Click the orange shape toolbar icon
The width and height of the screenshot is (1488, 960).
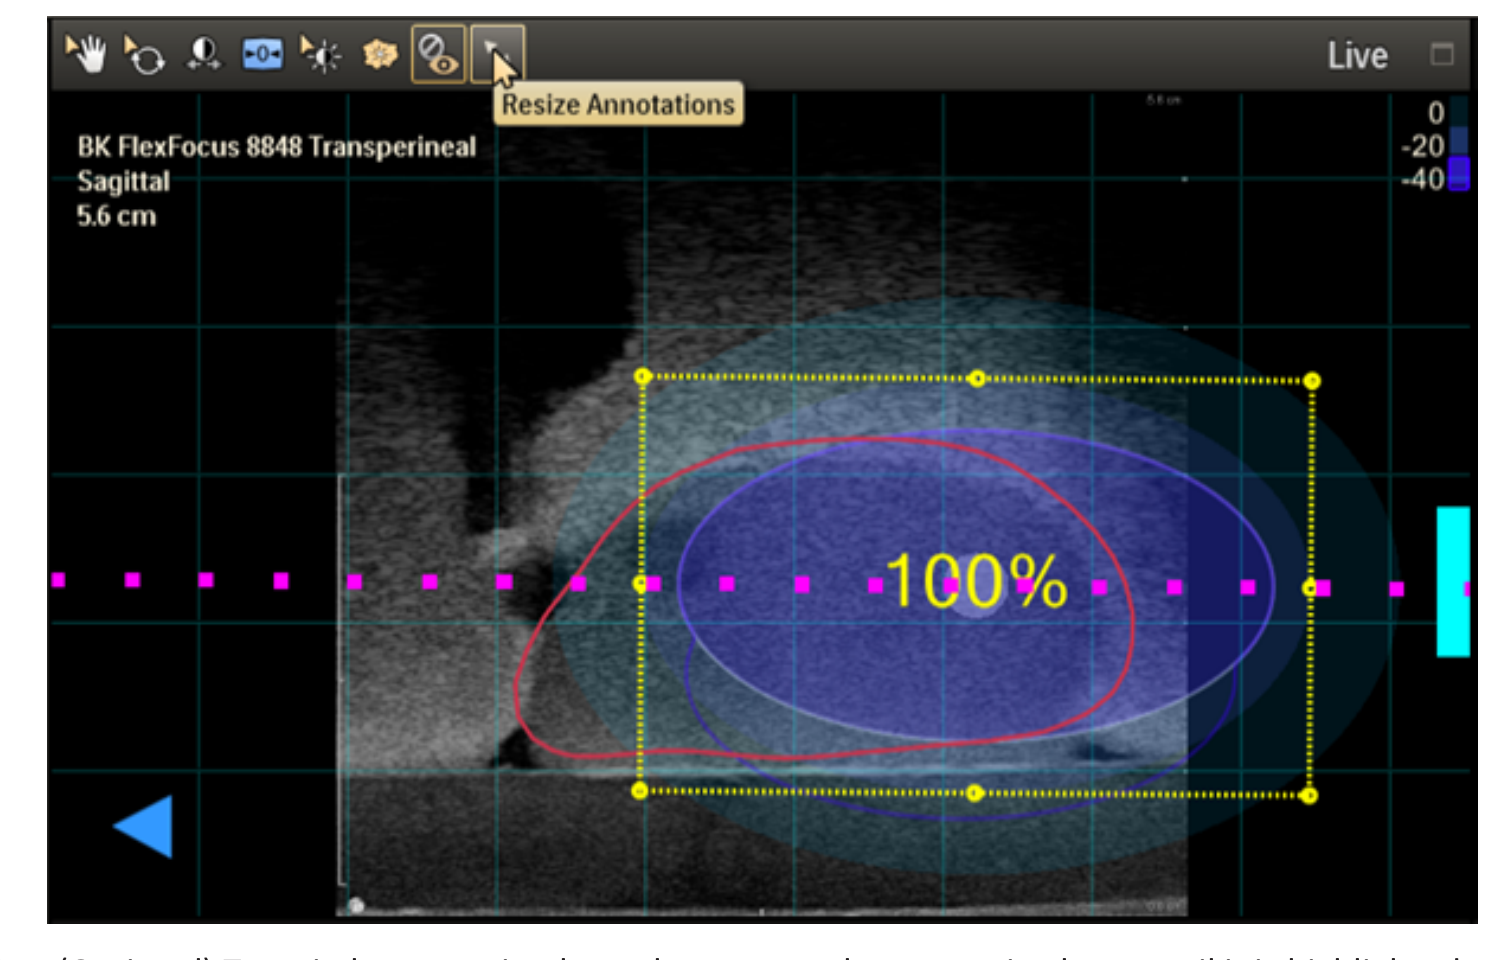pyautogui.click(x=380, y=54)
